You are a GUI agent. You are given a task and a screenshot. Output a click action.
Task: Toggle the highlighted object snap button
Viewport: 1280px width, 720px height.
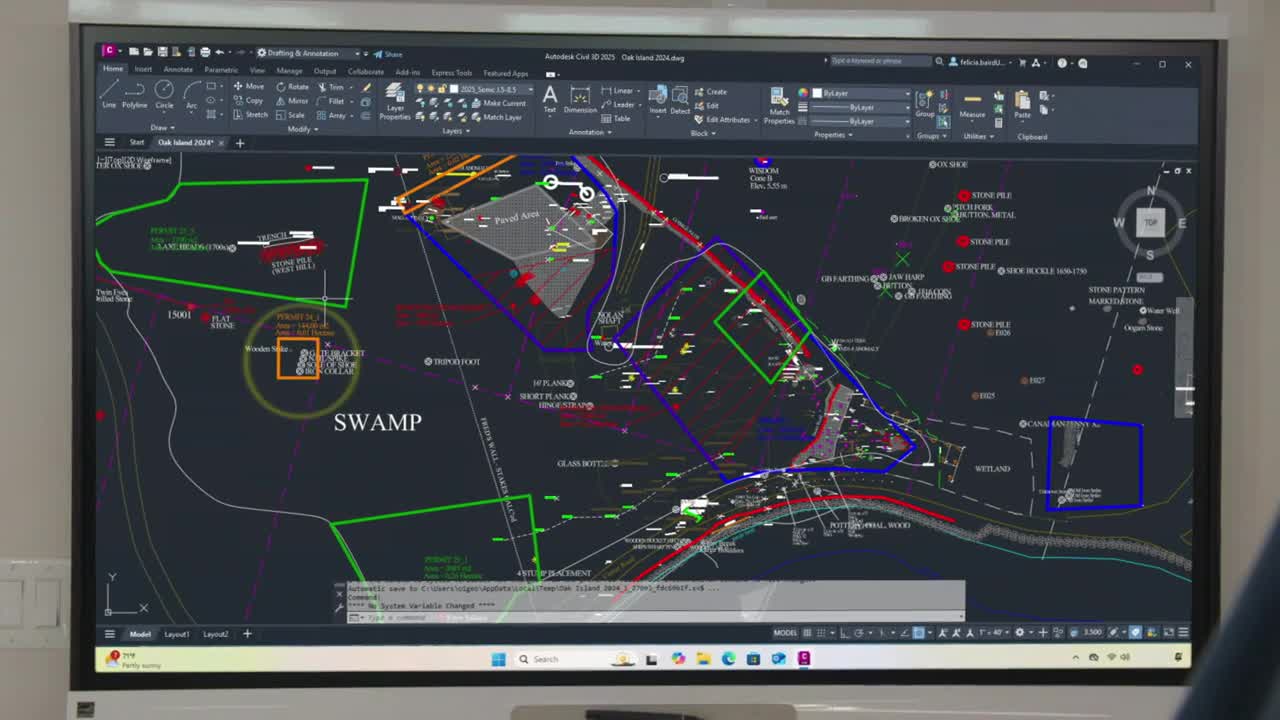point(918,633)
